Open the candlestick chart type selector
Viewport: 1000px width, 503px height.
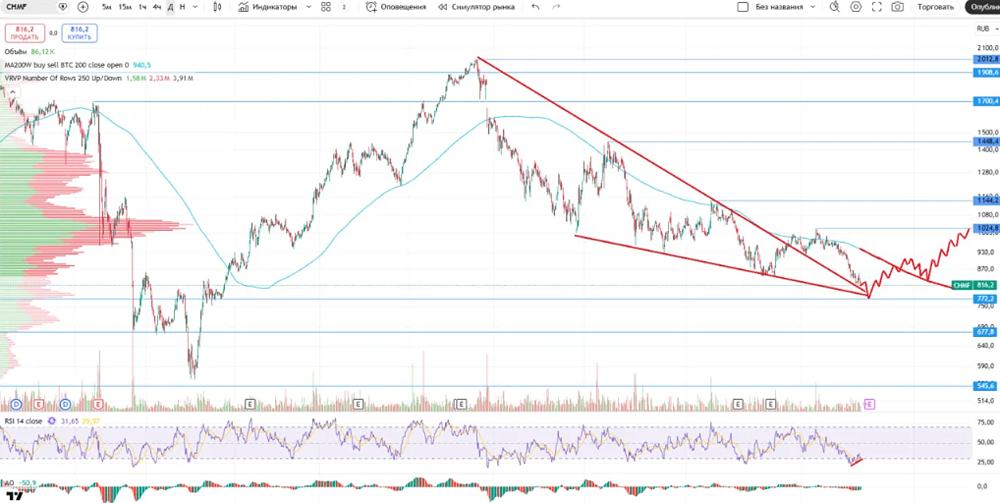[x=217, y=7]
